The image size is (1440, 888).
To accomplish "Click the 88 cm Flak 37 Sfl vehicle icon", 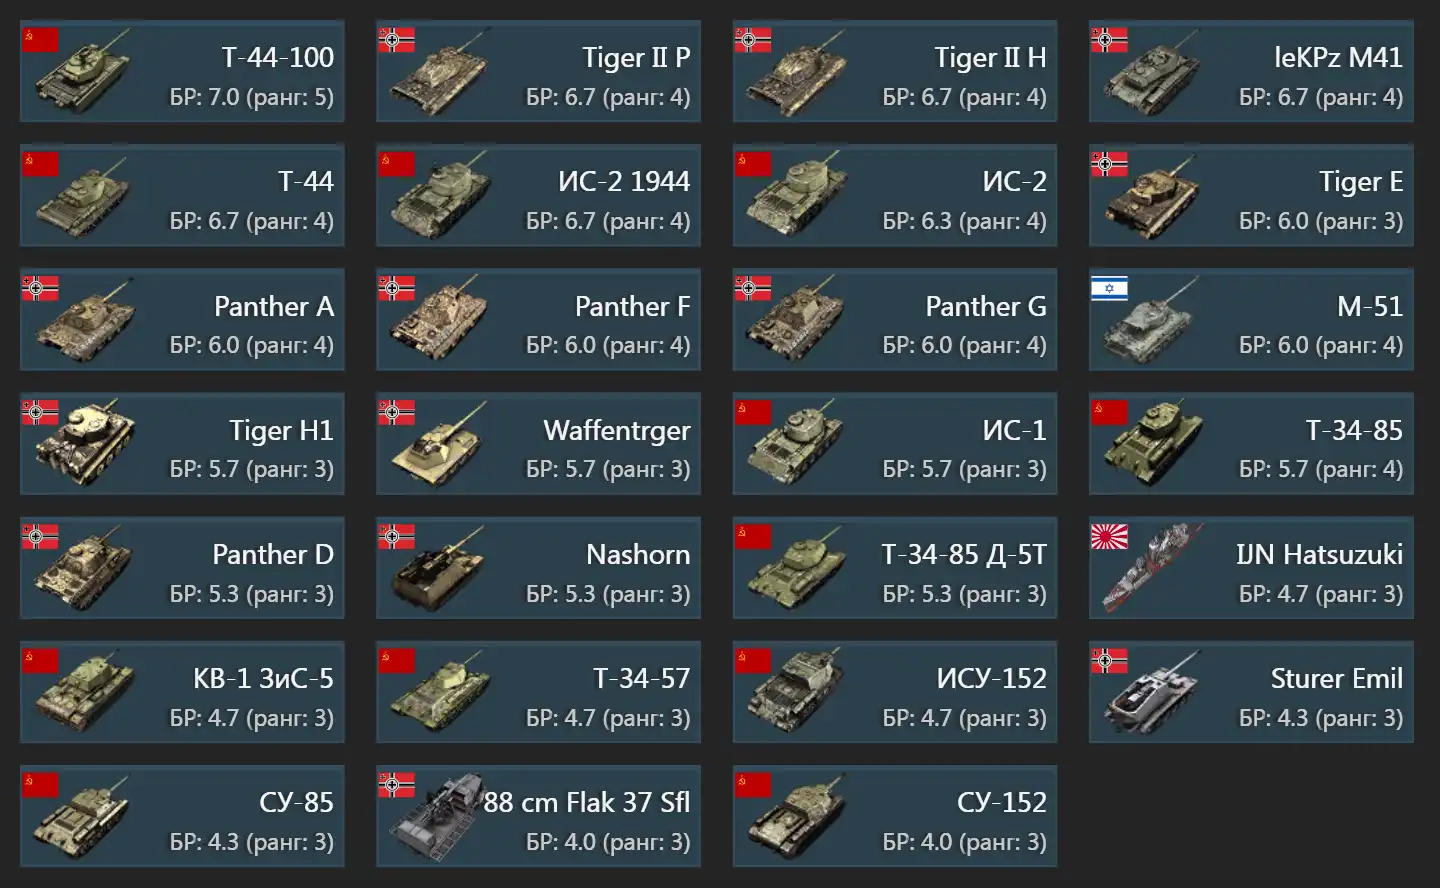I will pyautogui.click(x=436, y=817).
